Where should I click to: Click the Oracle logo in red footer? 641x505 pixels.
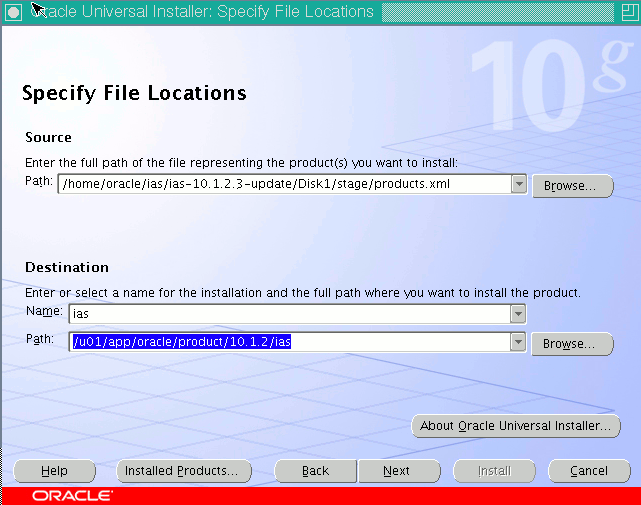(72, 496)
